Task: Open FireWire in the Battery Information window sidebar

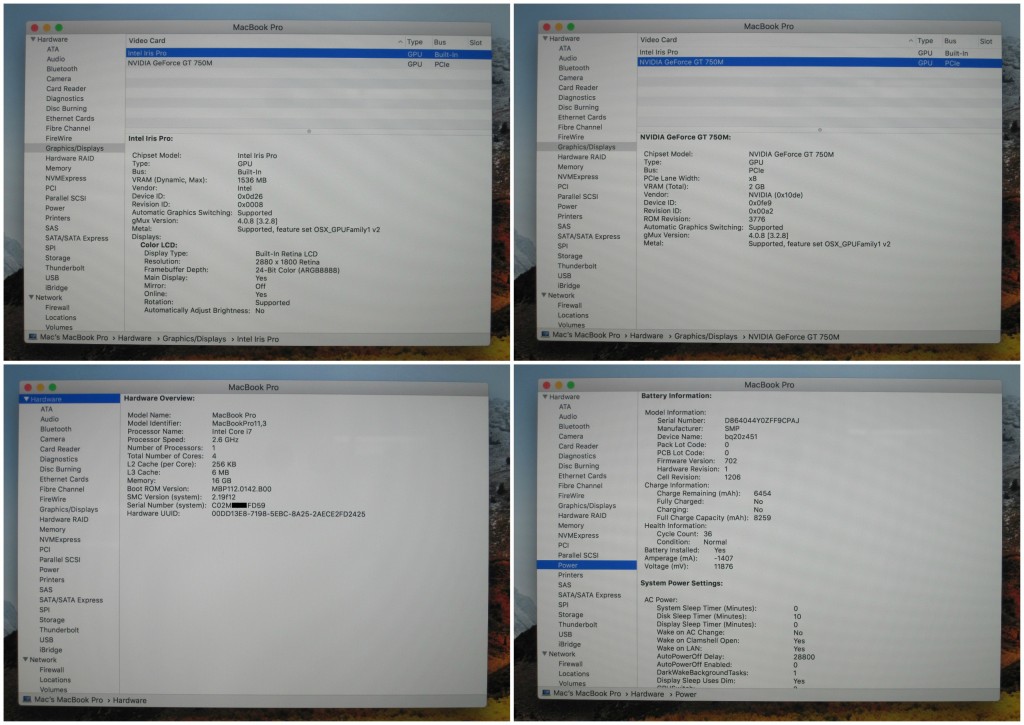Action: [571, 496]
